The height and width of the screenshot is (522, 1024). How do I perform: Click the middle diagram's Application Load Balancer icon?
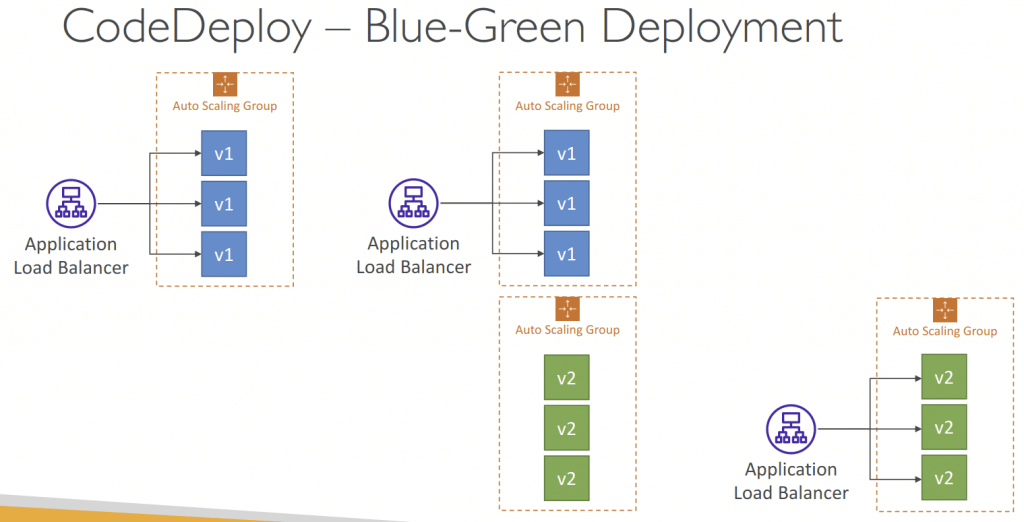(413, 203)
